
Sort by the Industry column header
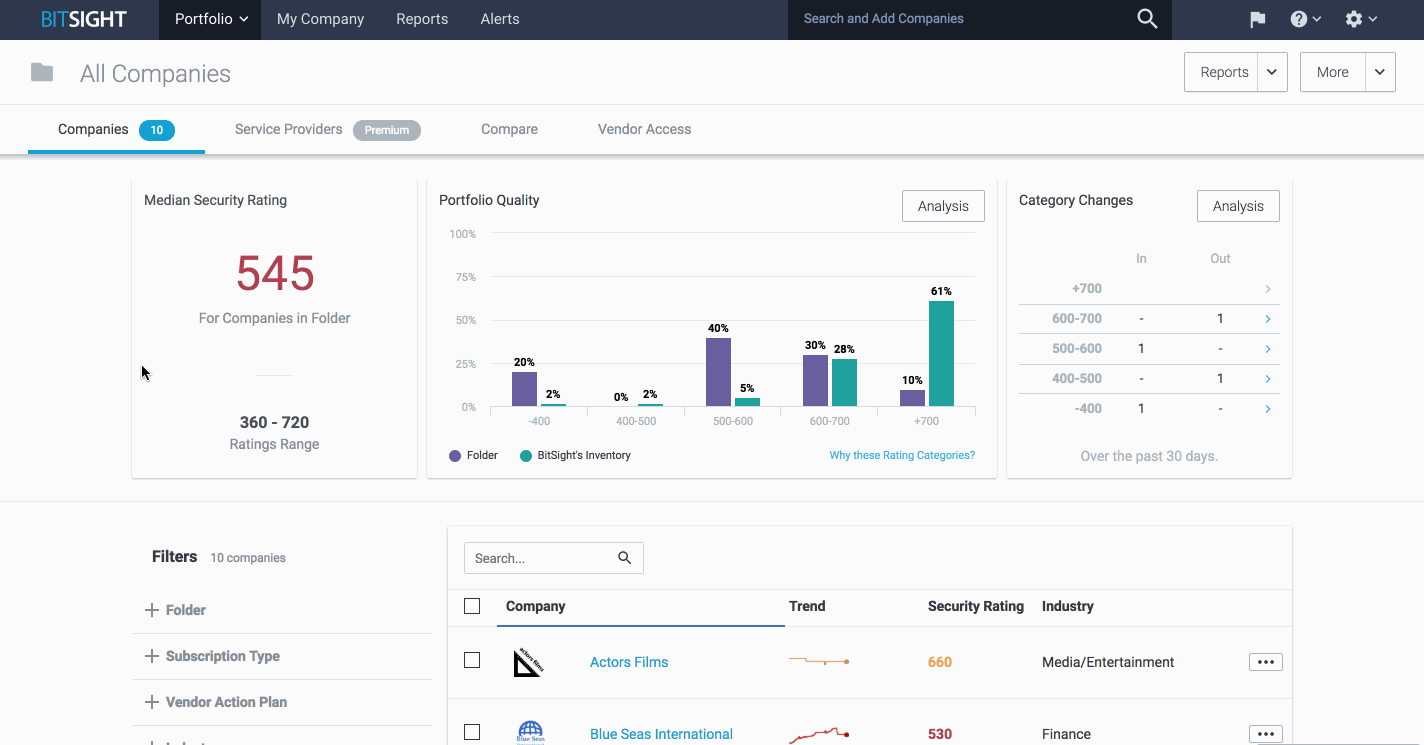(1068, 606)
